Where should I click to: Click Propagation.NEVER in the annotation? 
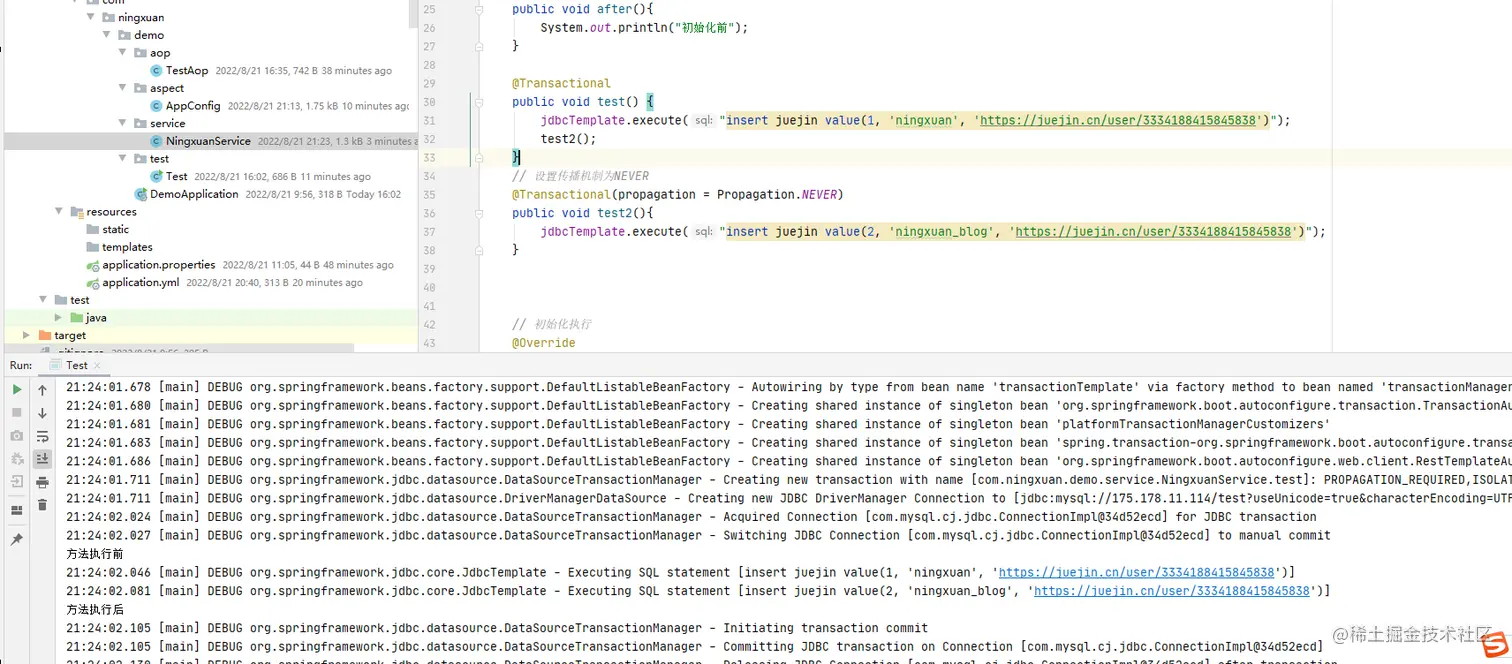pyautogui.click(x=777, y=194)
